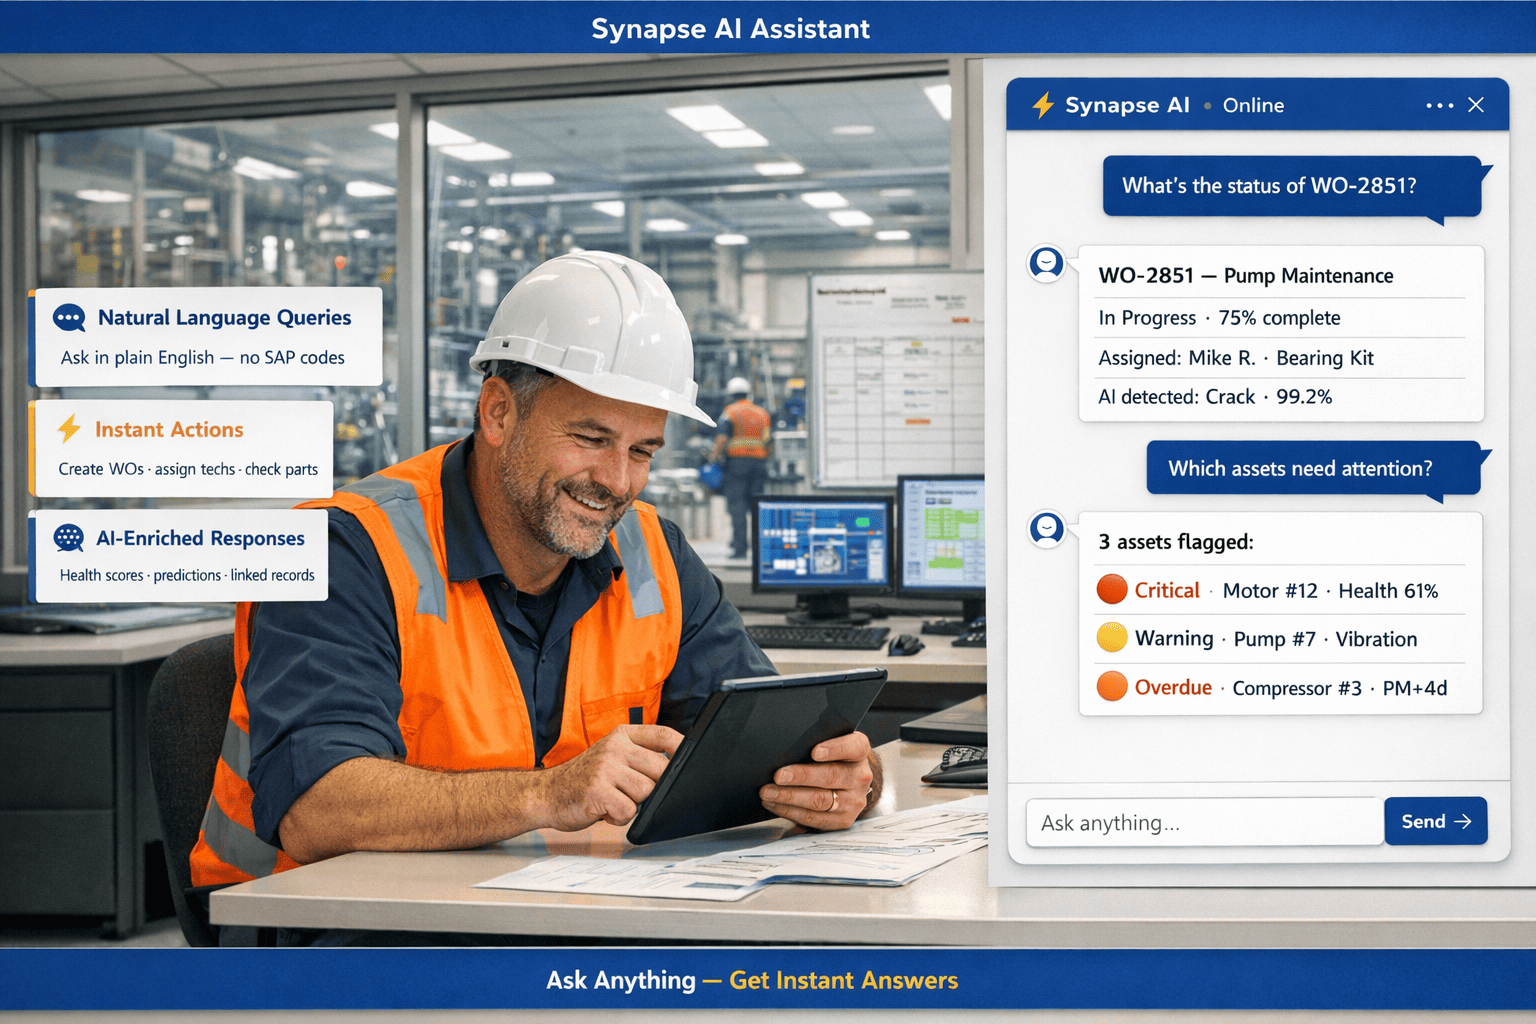This screenshot has width=1536, height=1024.
Task: Click the Synapse AI lightning bolt logo
Action: pos(1043,105)
